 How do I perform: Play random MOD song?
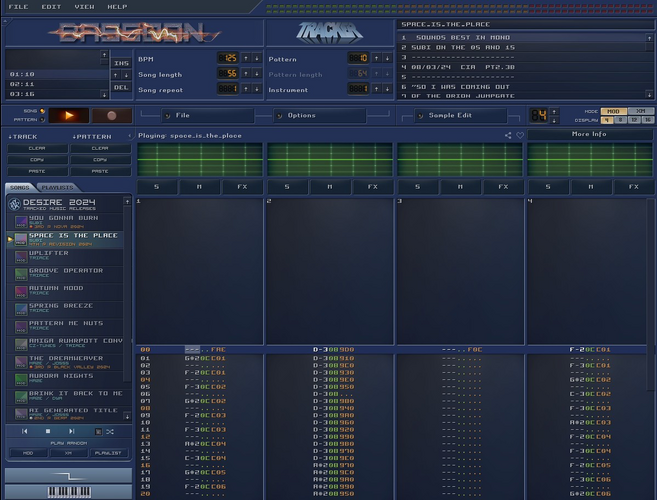click(28, 453)
